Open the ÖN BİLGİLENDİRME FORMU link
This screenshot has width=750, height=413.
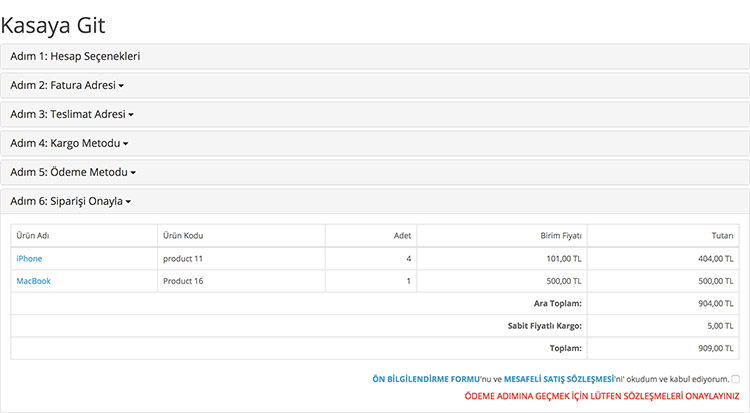pos(427,379)
